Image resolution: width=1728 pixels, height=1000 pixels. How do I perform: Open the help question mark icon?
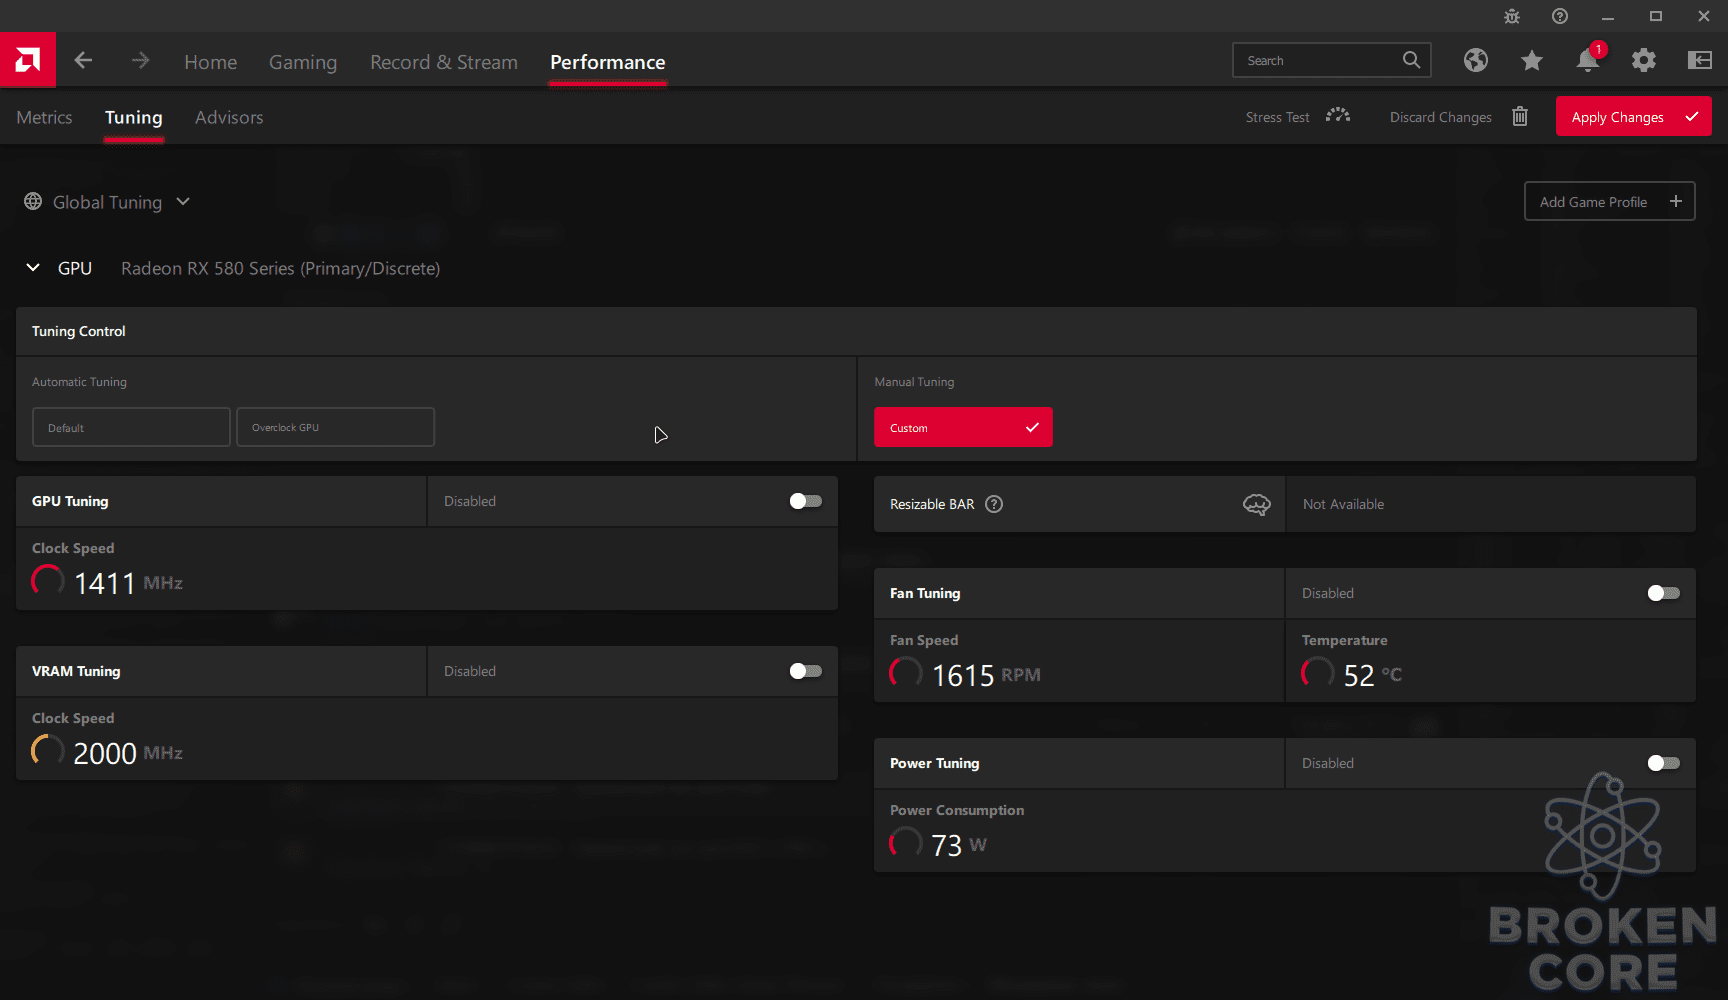tap(1560, 16)
